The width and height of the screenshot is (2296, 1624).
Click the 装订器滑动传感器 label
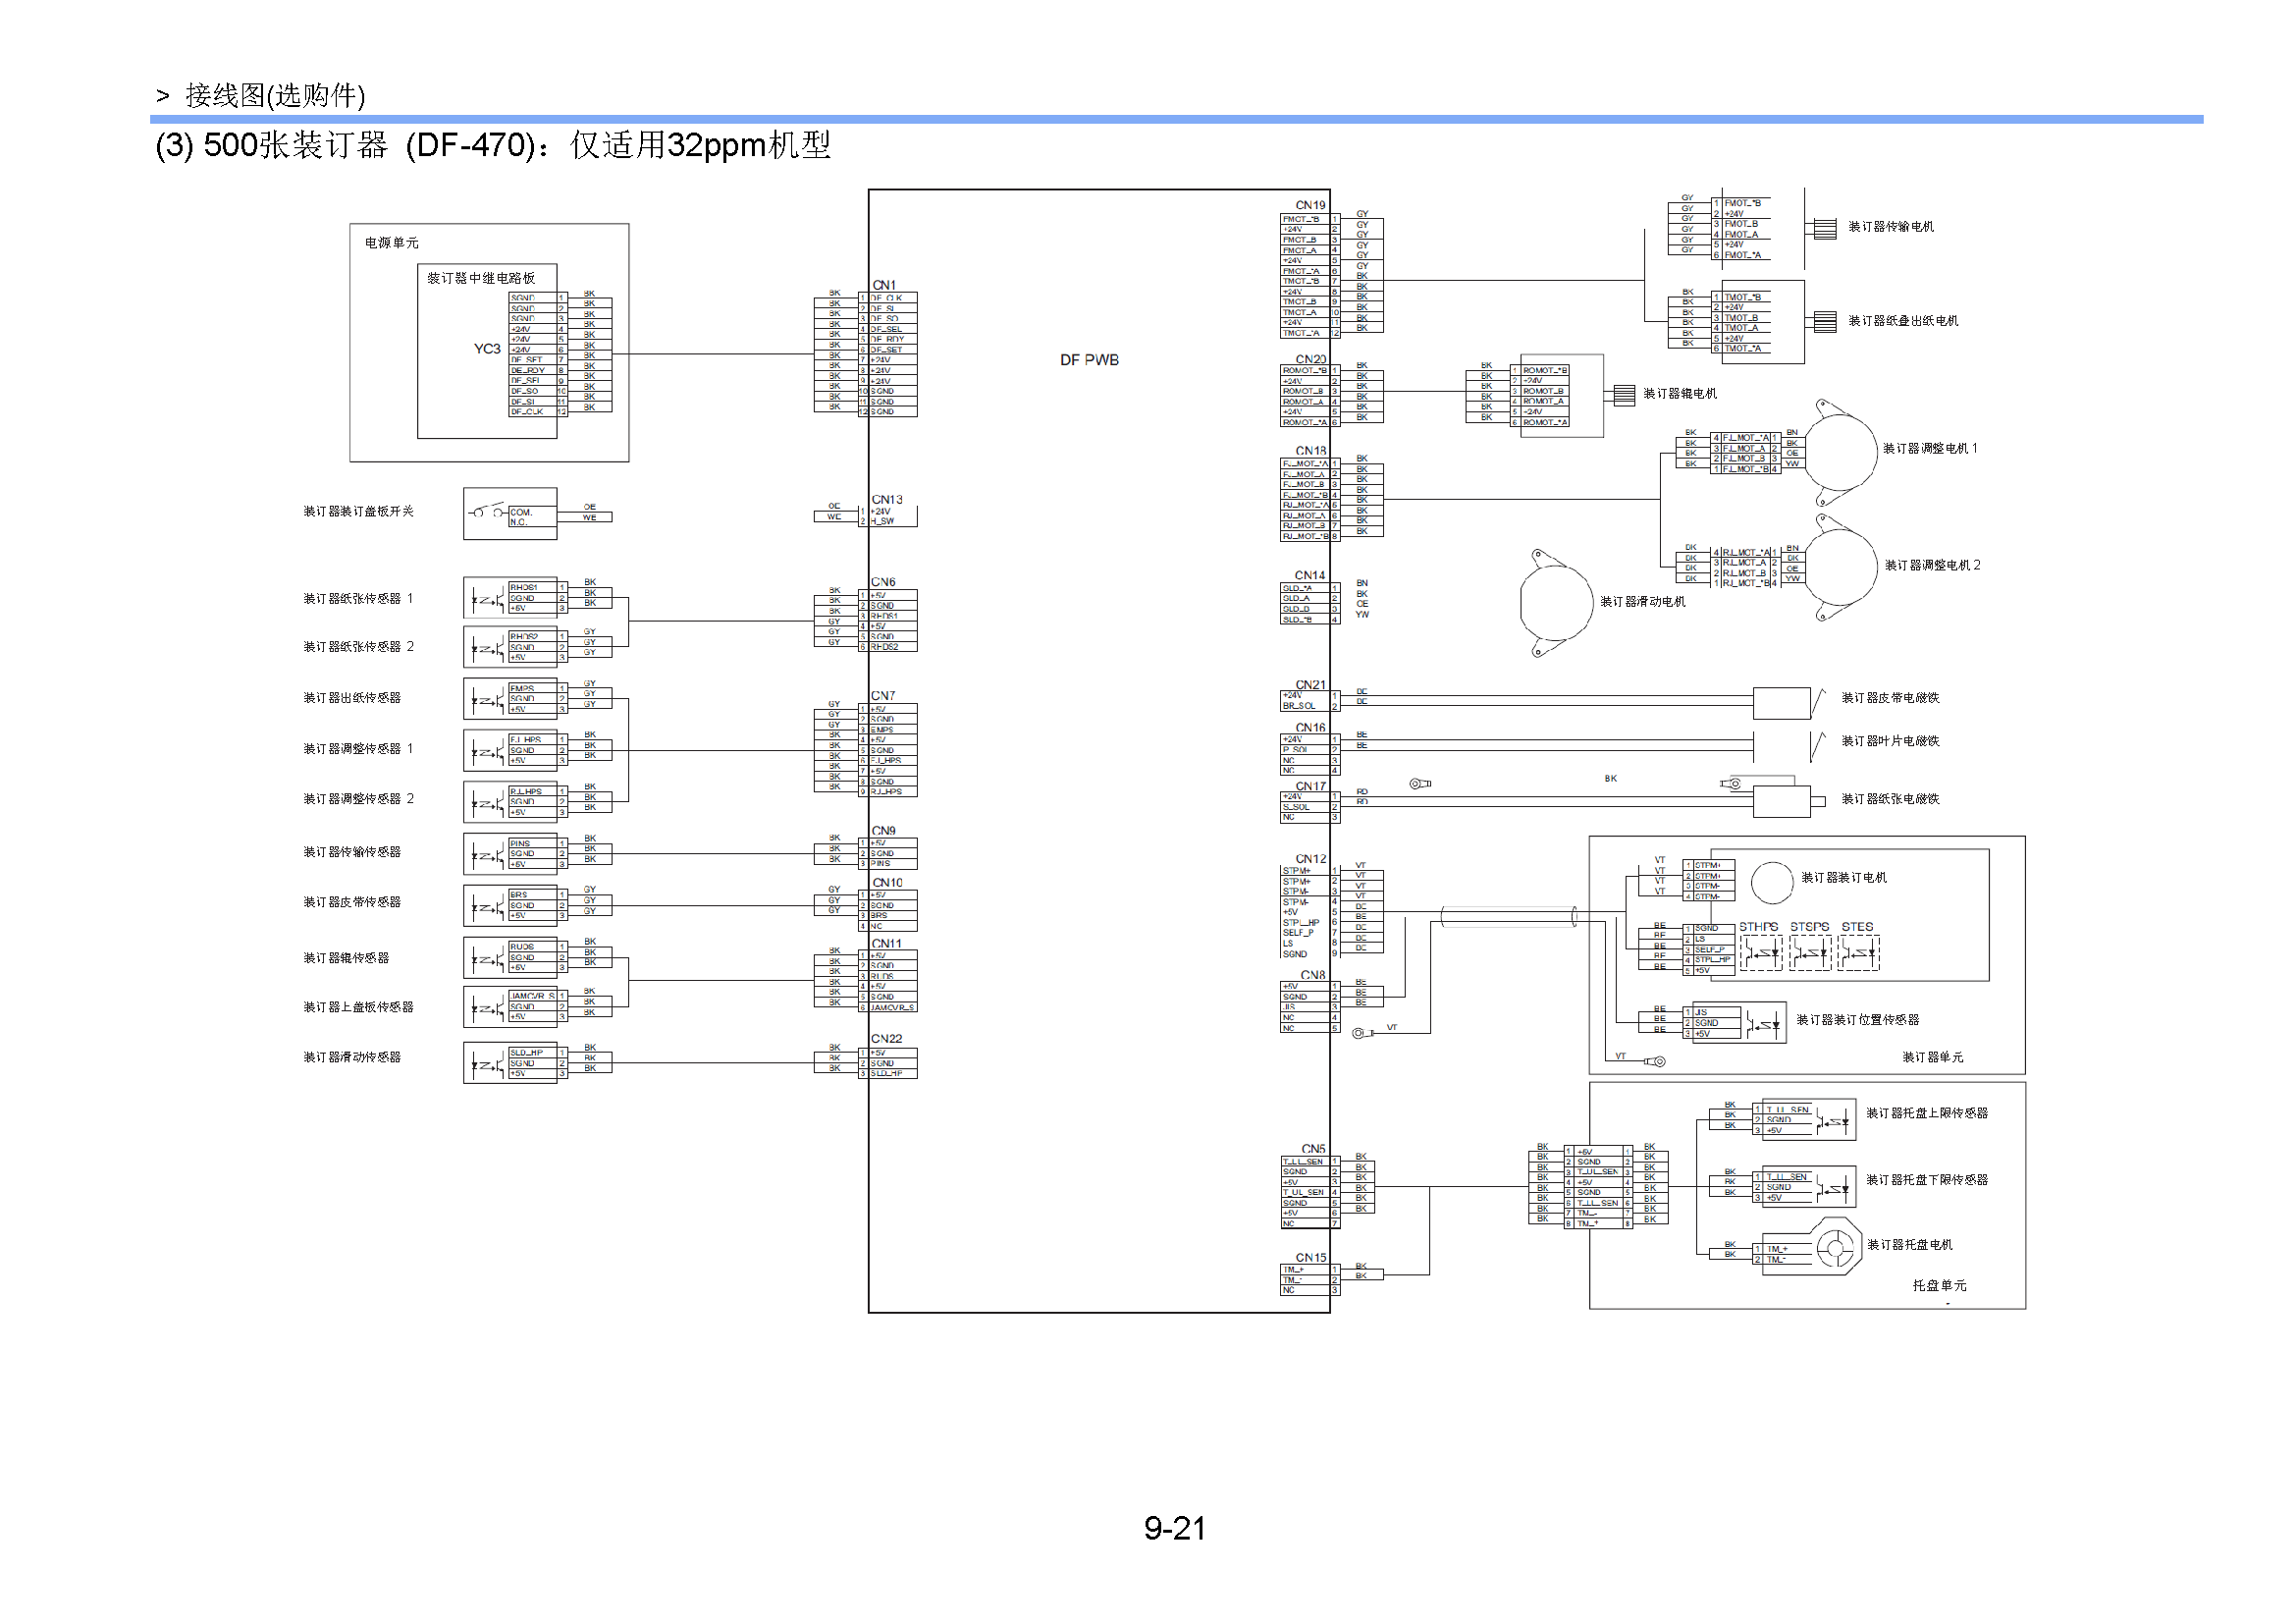(352, 1056)
